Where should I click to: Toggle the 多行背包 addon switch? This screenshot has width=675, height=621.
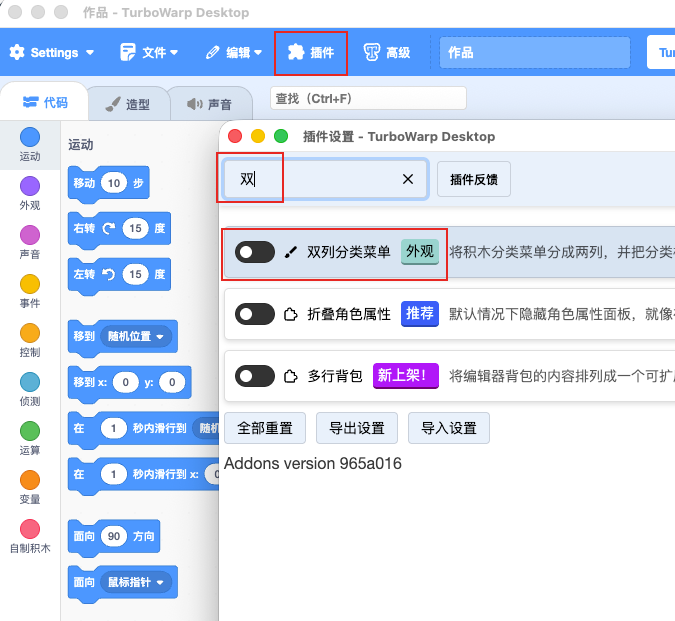255,376
